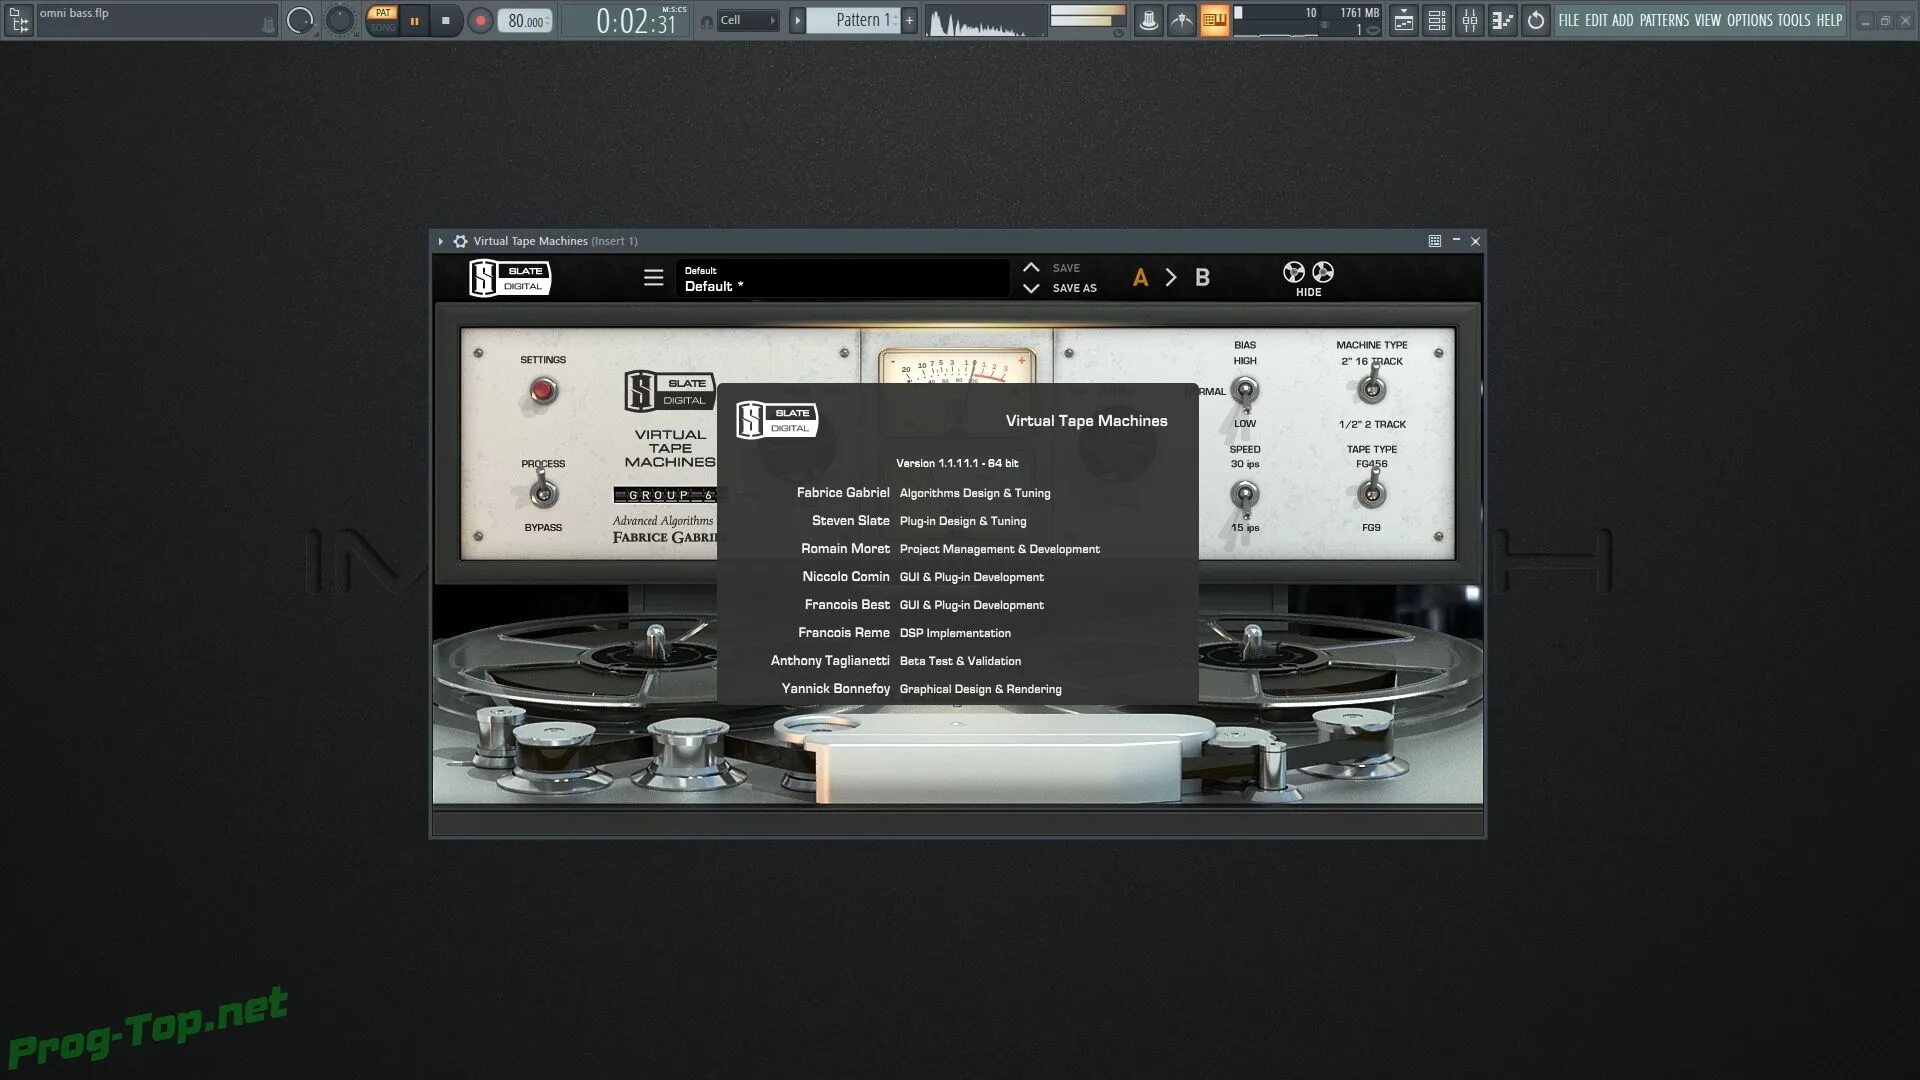1920x1080 pixels.
Task: Click the 80.000 tempo field
Action: click(x=526, y=21)
